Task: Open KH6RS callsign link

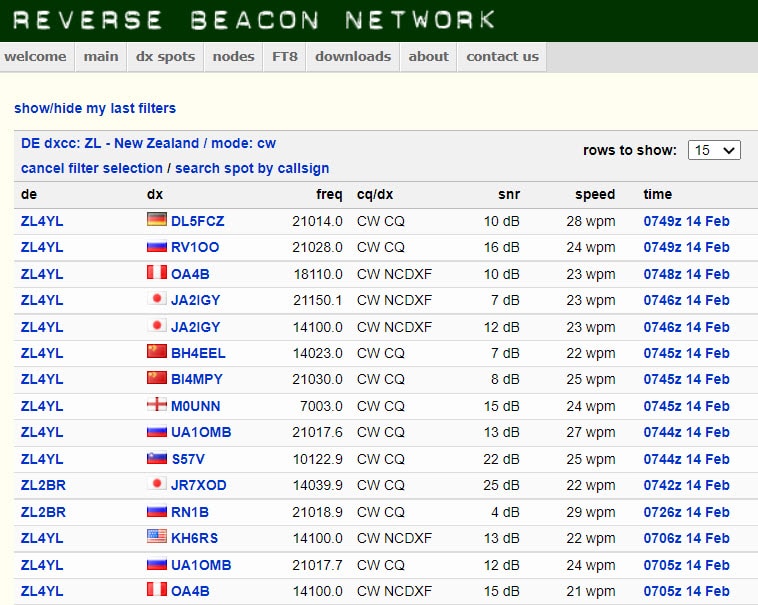Action: click(194, 538)
